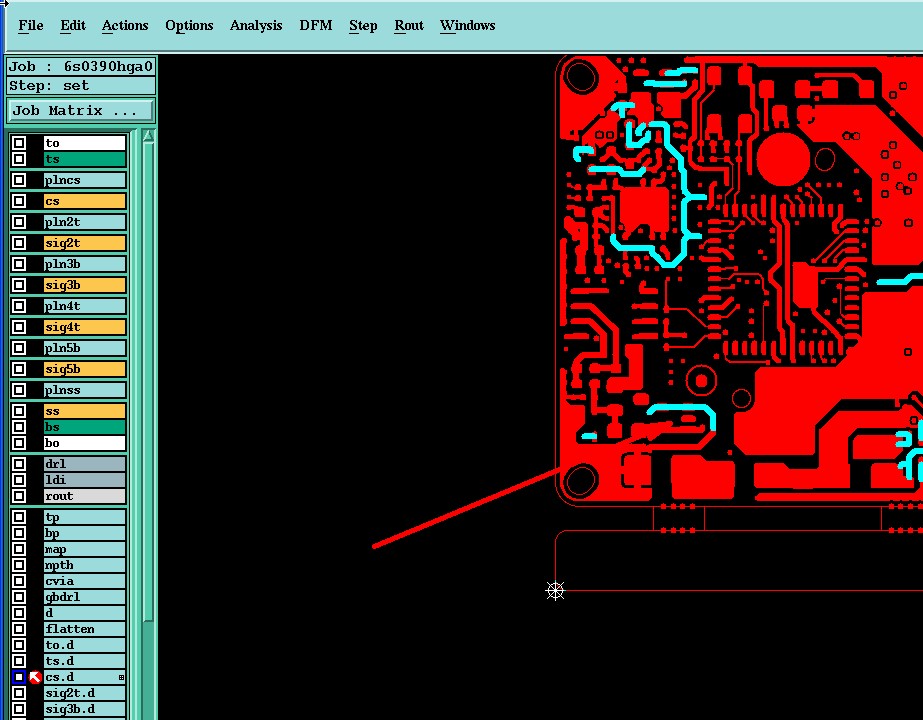This screenshot has width=923, height=720.
Task: Toggle the checkbox for layer ts
Action: click(19, 159)
